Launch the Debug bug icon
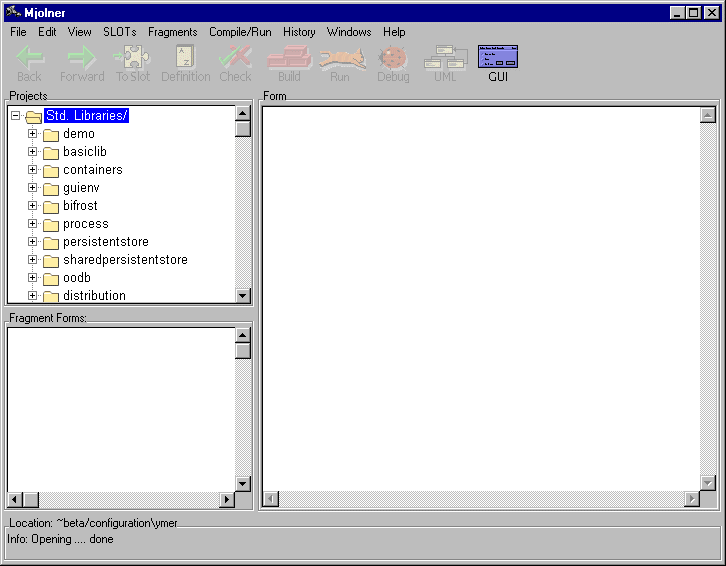 (x=393, y=58)
